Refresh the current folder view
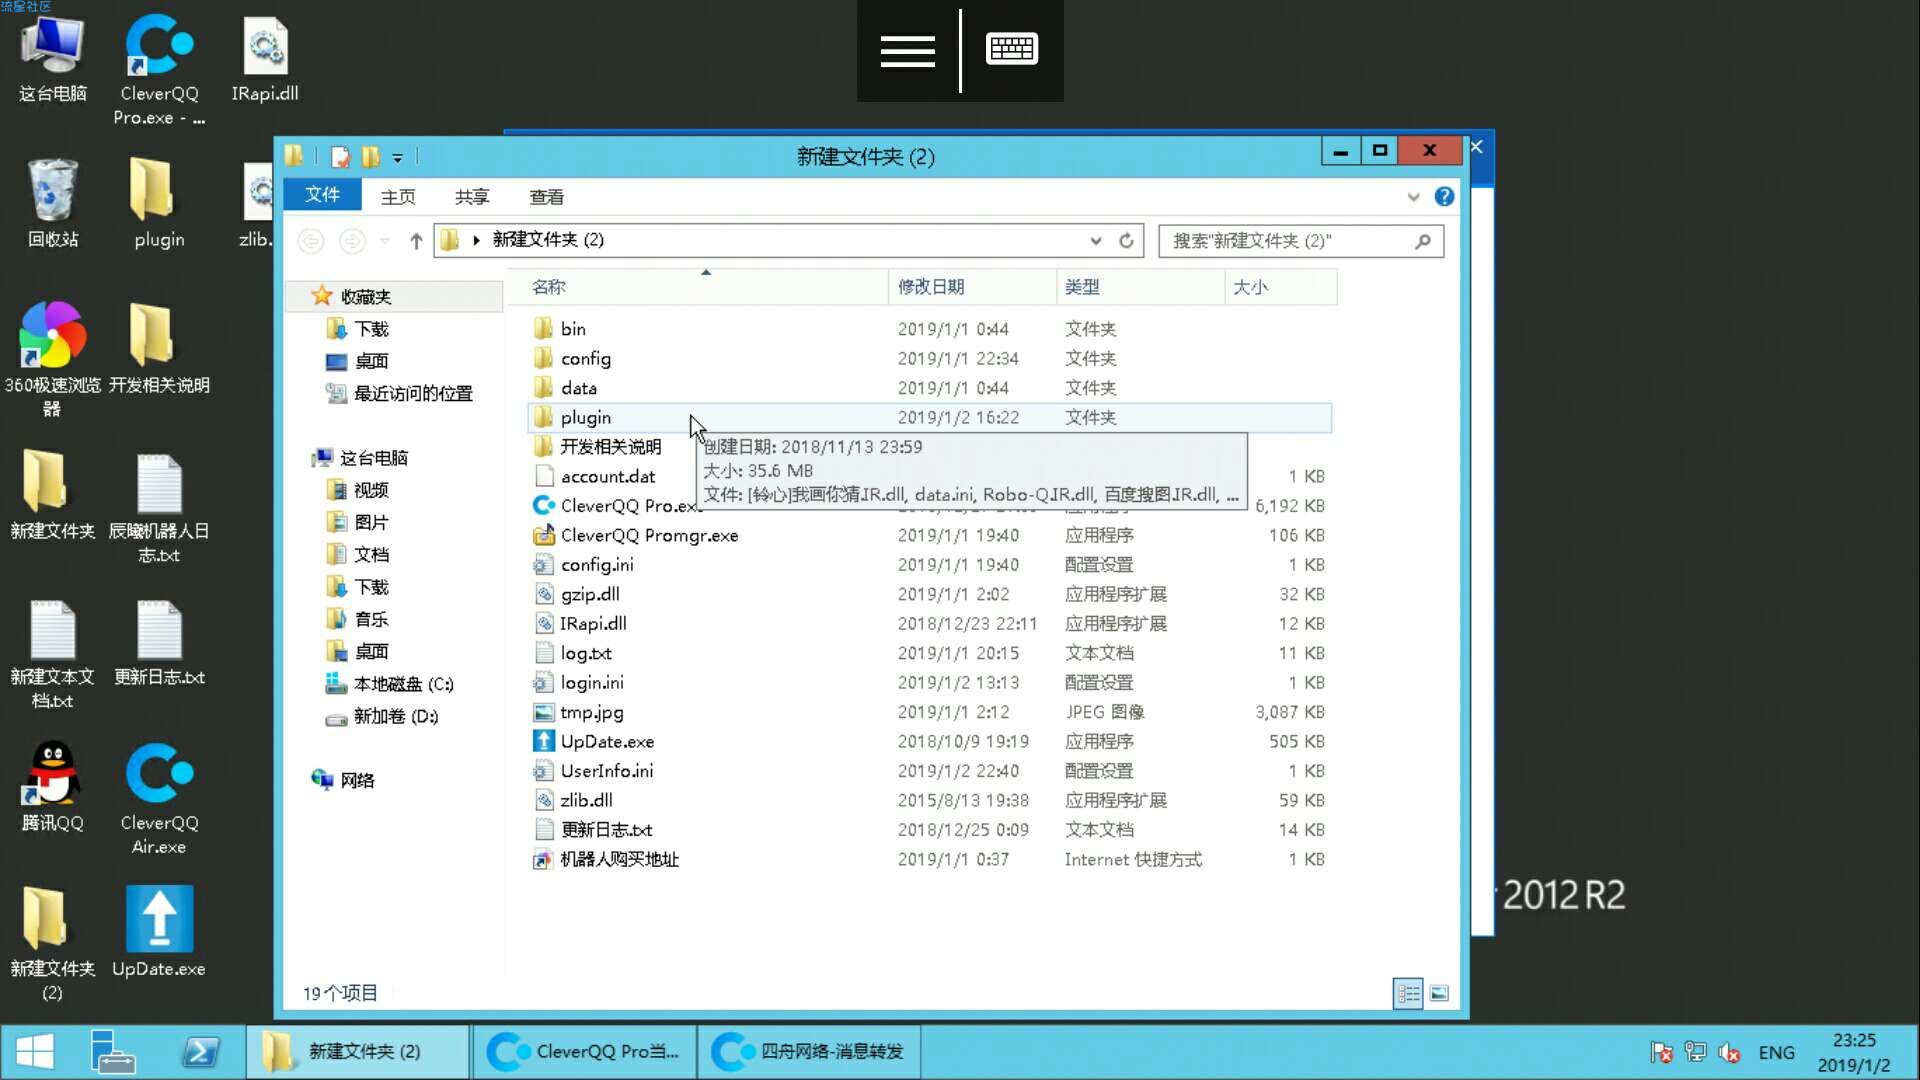The height and width of the screenshot is (1080, 1920). [1126, 240]
